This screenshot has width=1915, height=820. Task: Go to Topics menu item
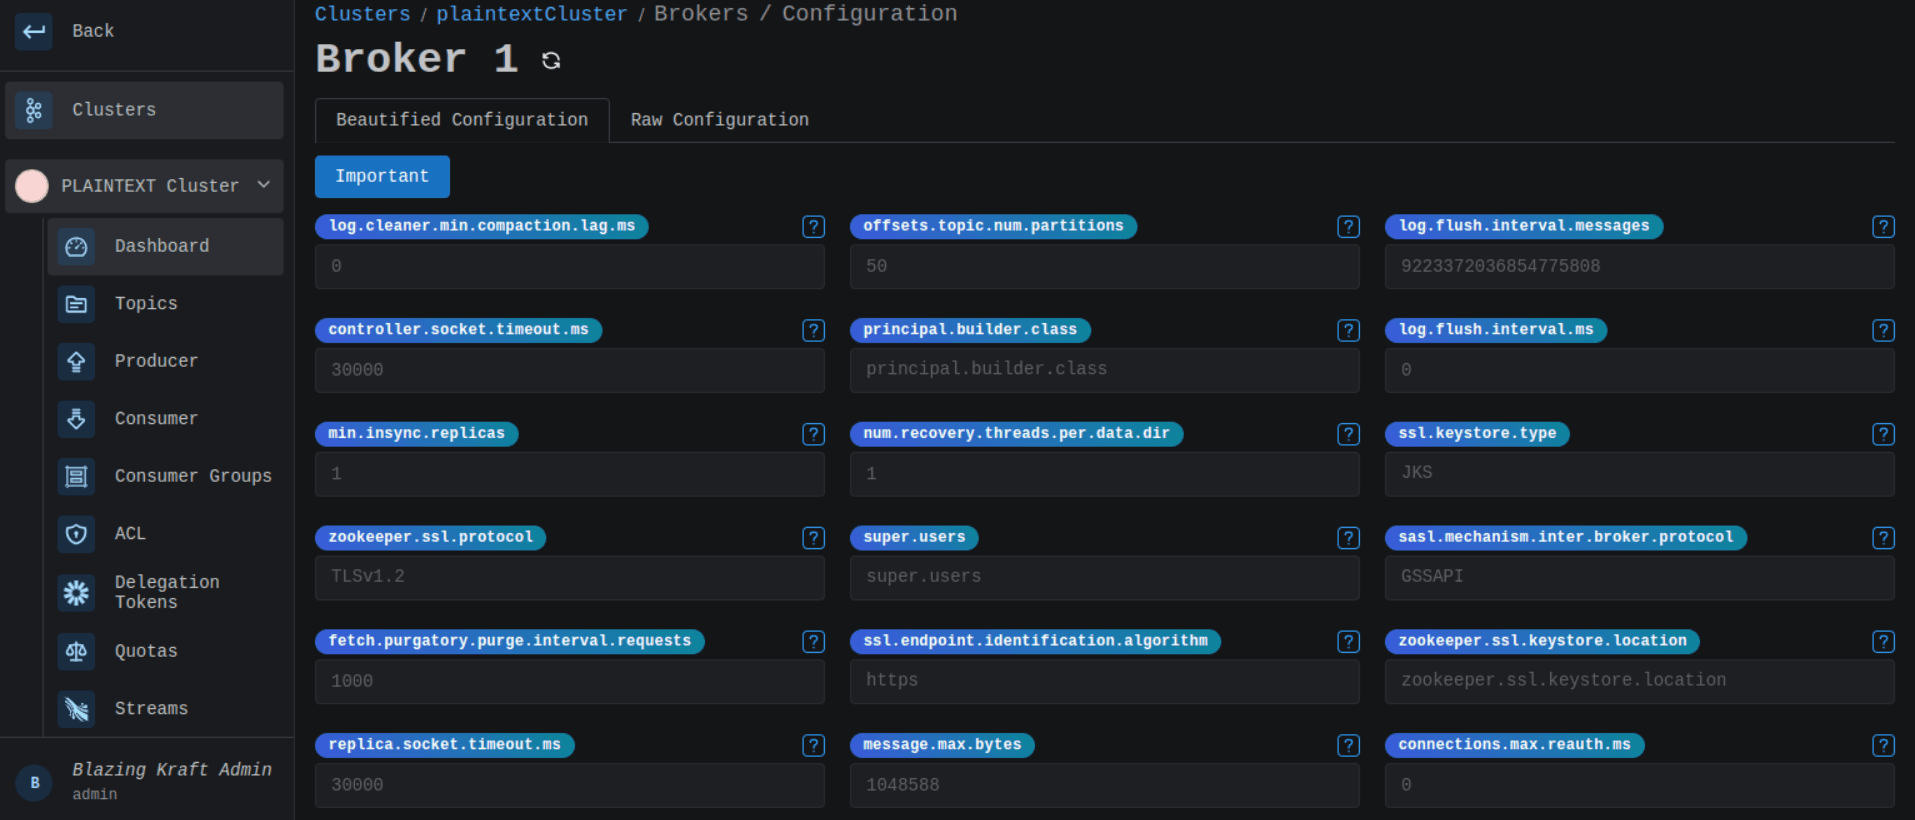point(166,304)
